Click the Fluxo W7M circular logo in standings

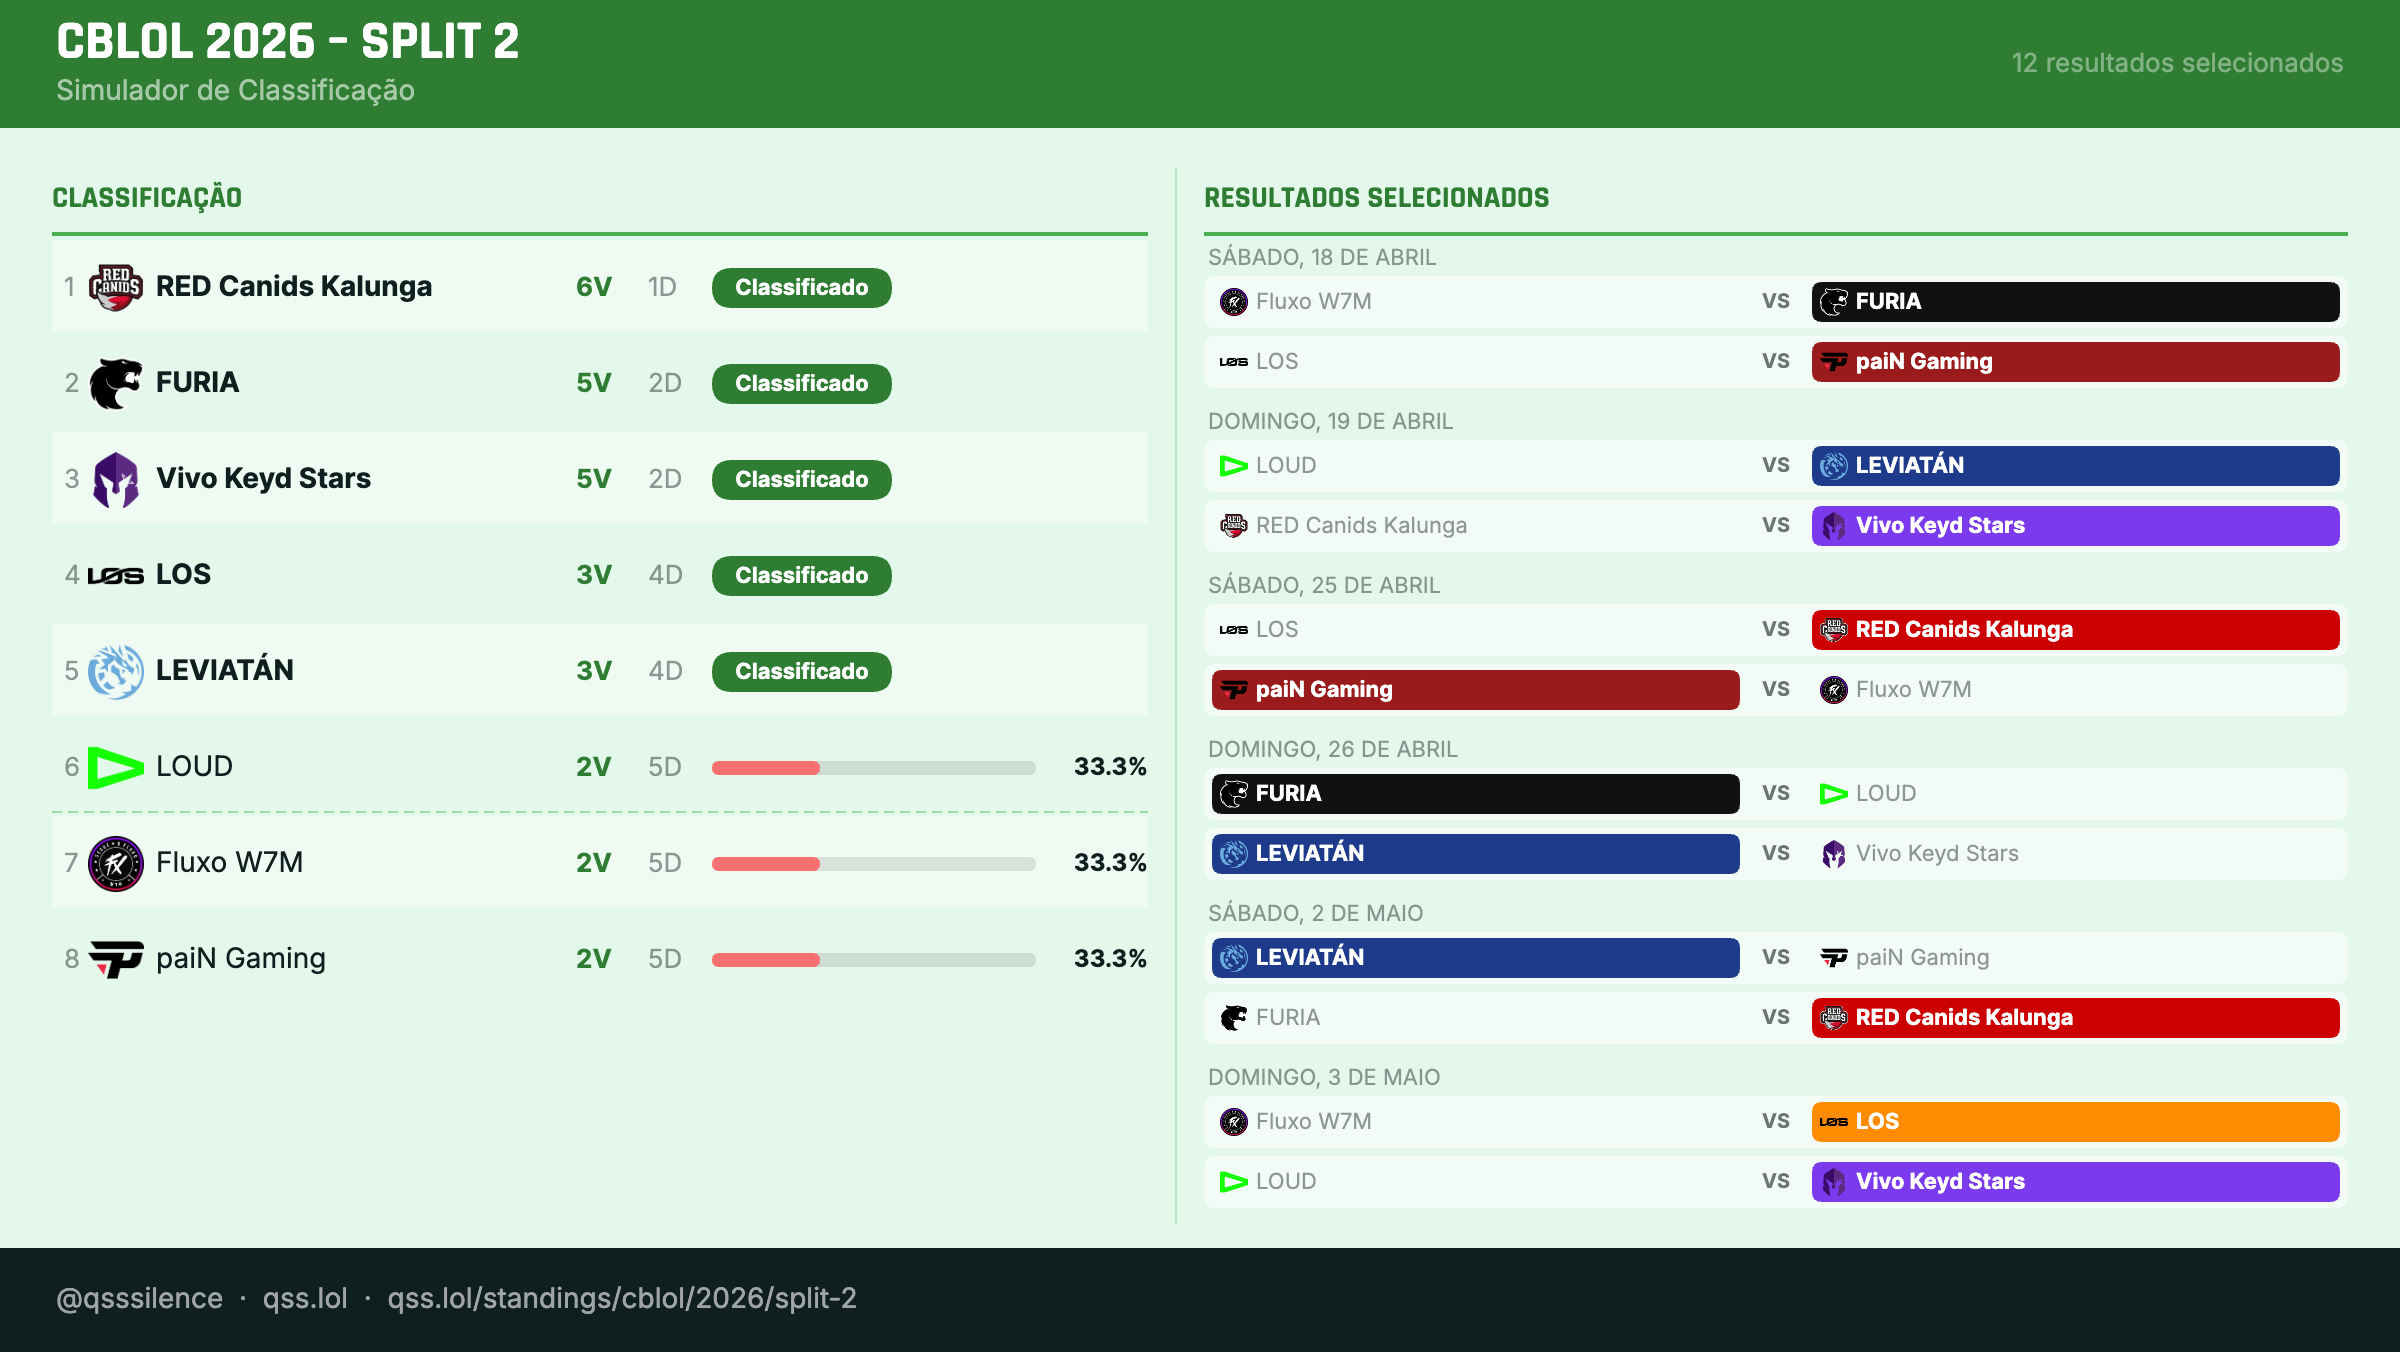pos(116,863)
